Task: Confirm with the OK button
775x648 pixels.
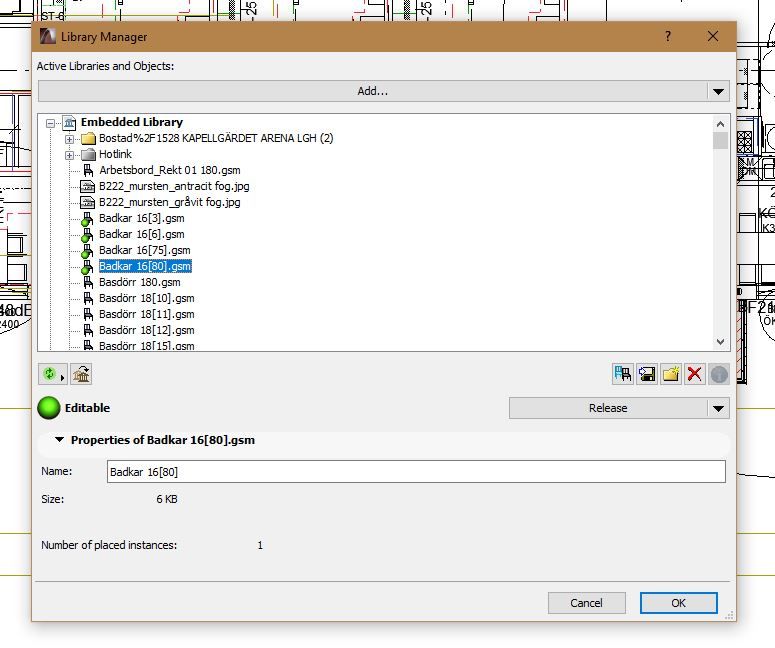Action: coord(678,603)
